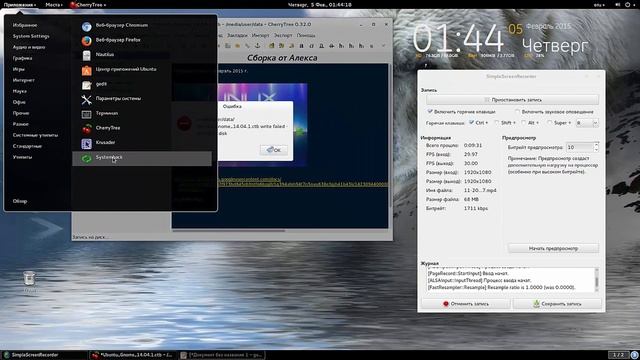Viewport: 640px width, 360px height.
Task: Select the Аудио и видео category
Action: pos(29,47)
